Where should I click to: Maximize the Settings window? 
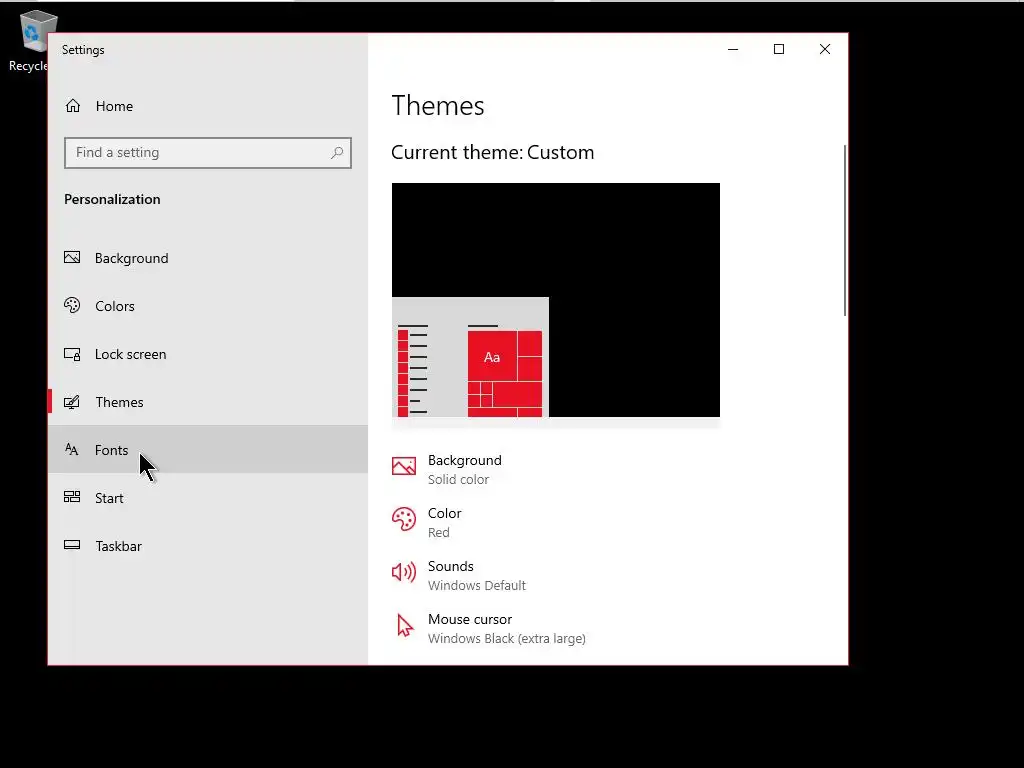778,49
